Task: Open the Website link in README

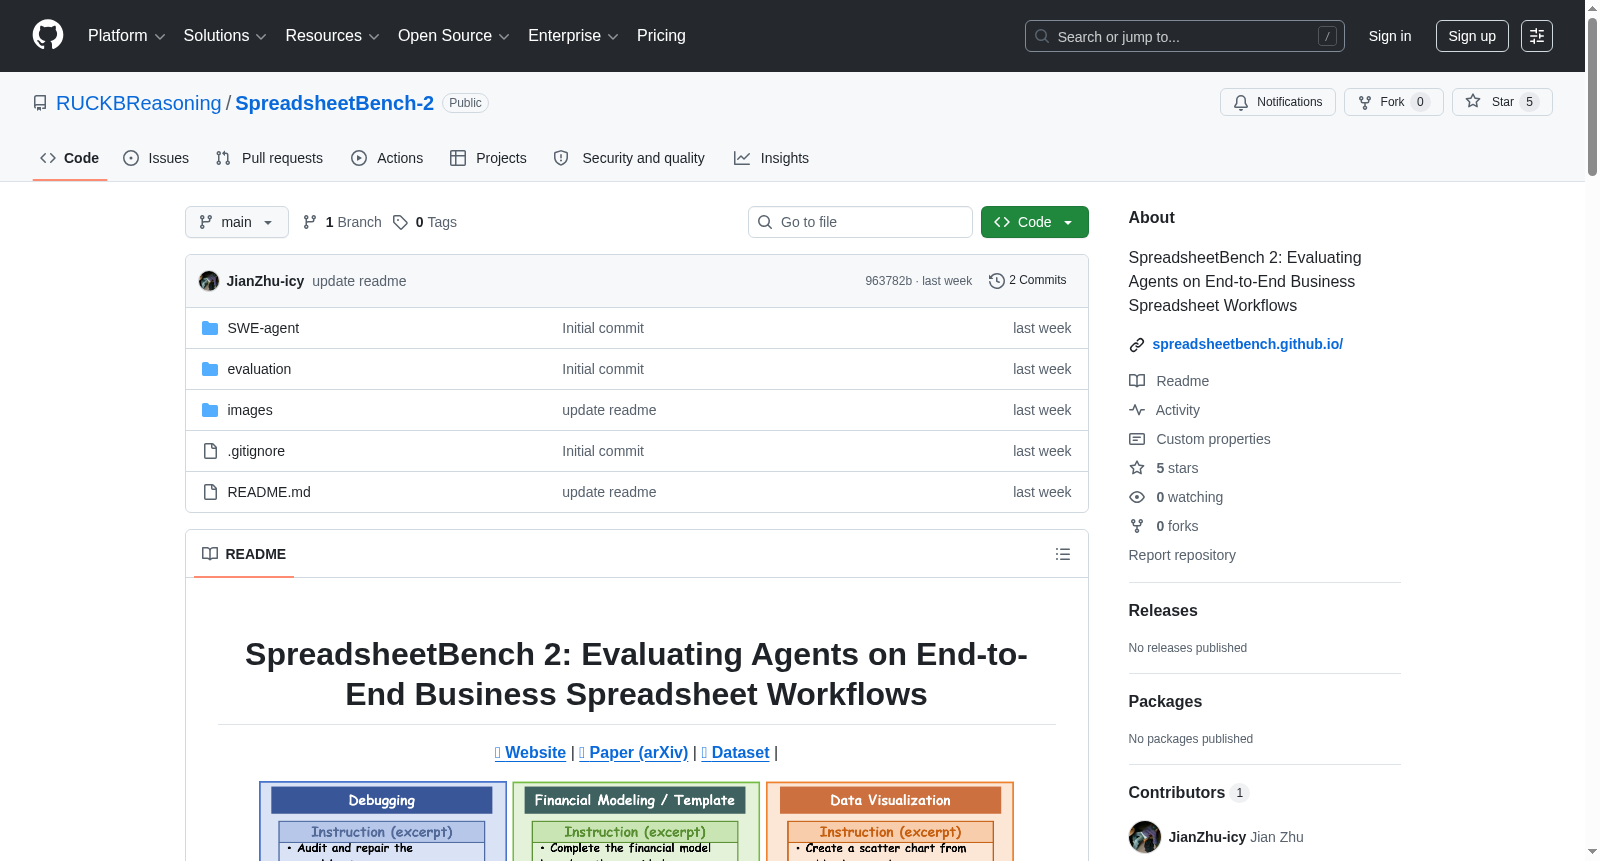Action: [530, 753]
